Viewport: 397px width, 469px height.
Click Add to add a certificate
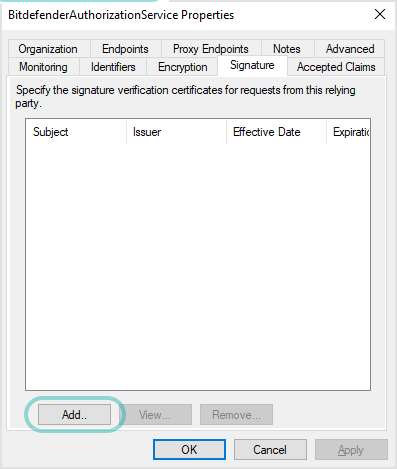coord(74,415)
